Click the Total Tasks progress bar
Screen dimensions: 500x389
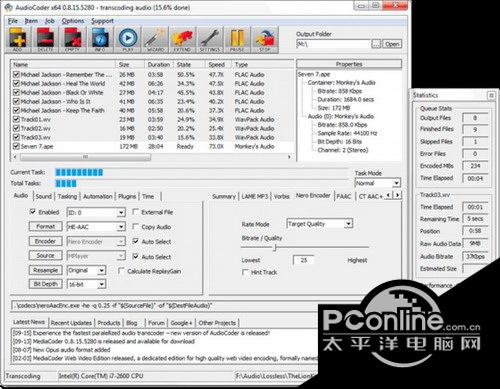click(201, 183)
